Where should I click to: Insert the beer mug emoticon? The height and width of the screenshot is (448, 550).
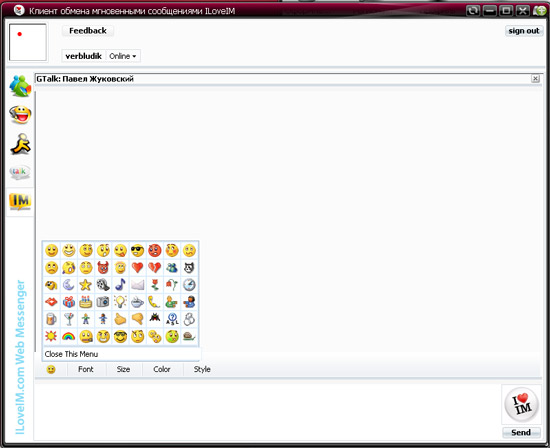[x=51, y=319]
